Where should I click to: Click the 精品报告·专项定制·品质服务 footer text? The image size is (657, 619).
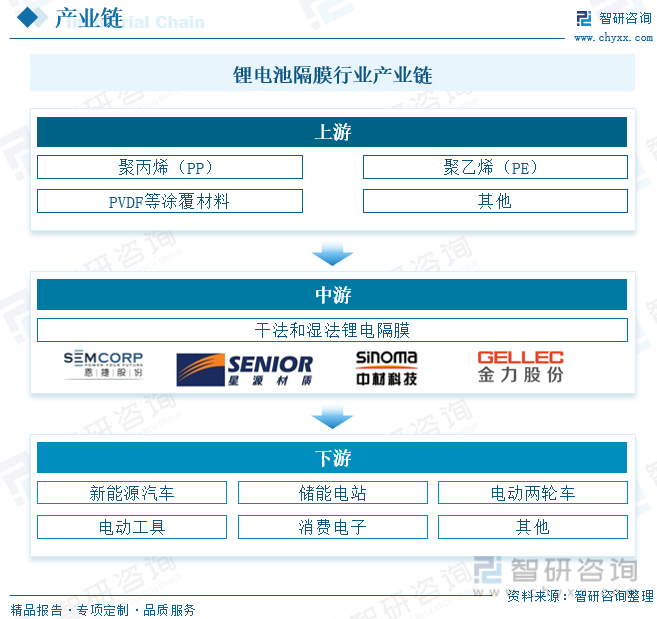103,610
